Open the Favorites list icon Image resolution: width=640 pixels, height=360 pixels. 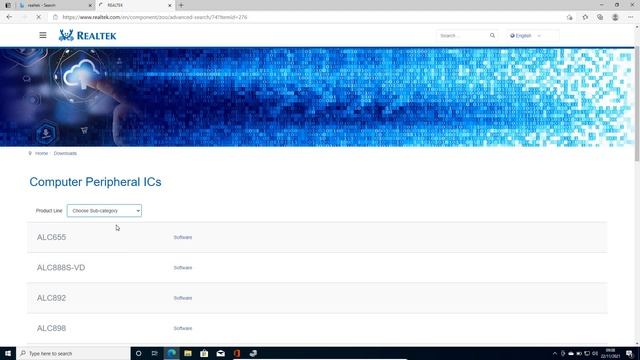click(x=585, y=17)
